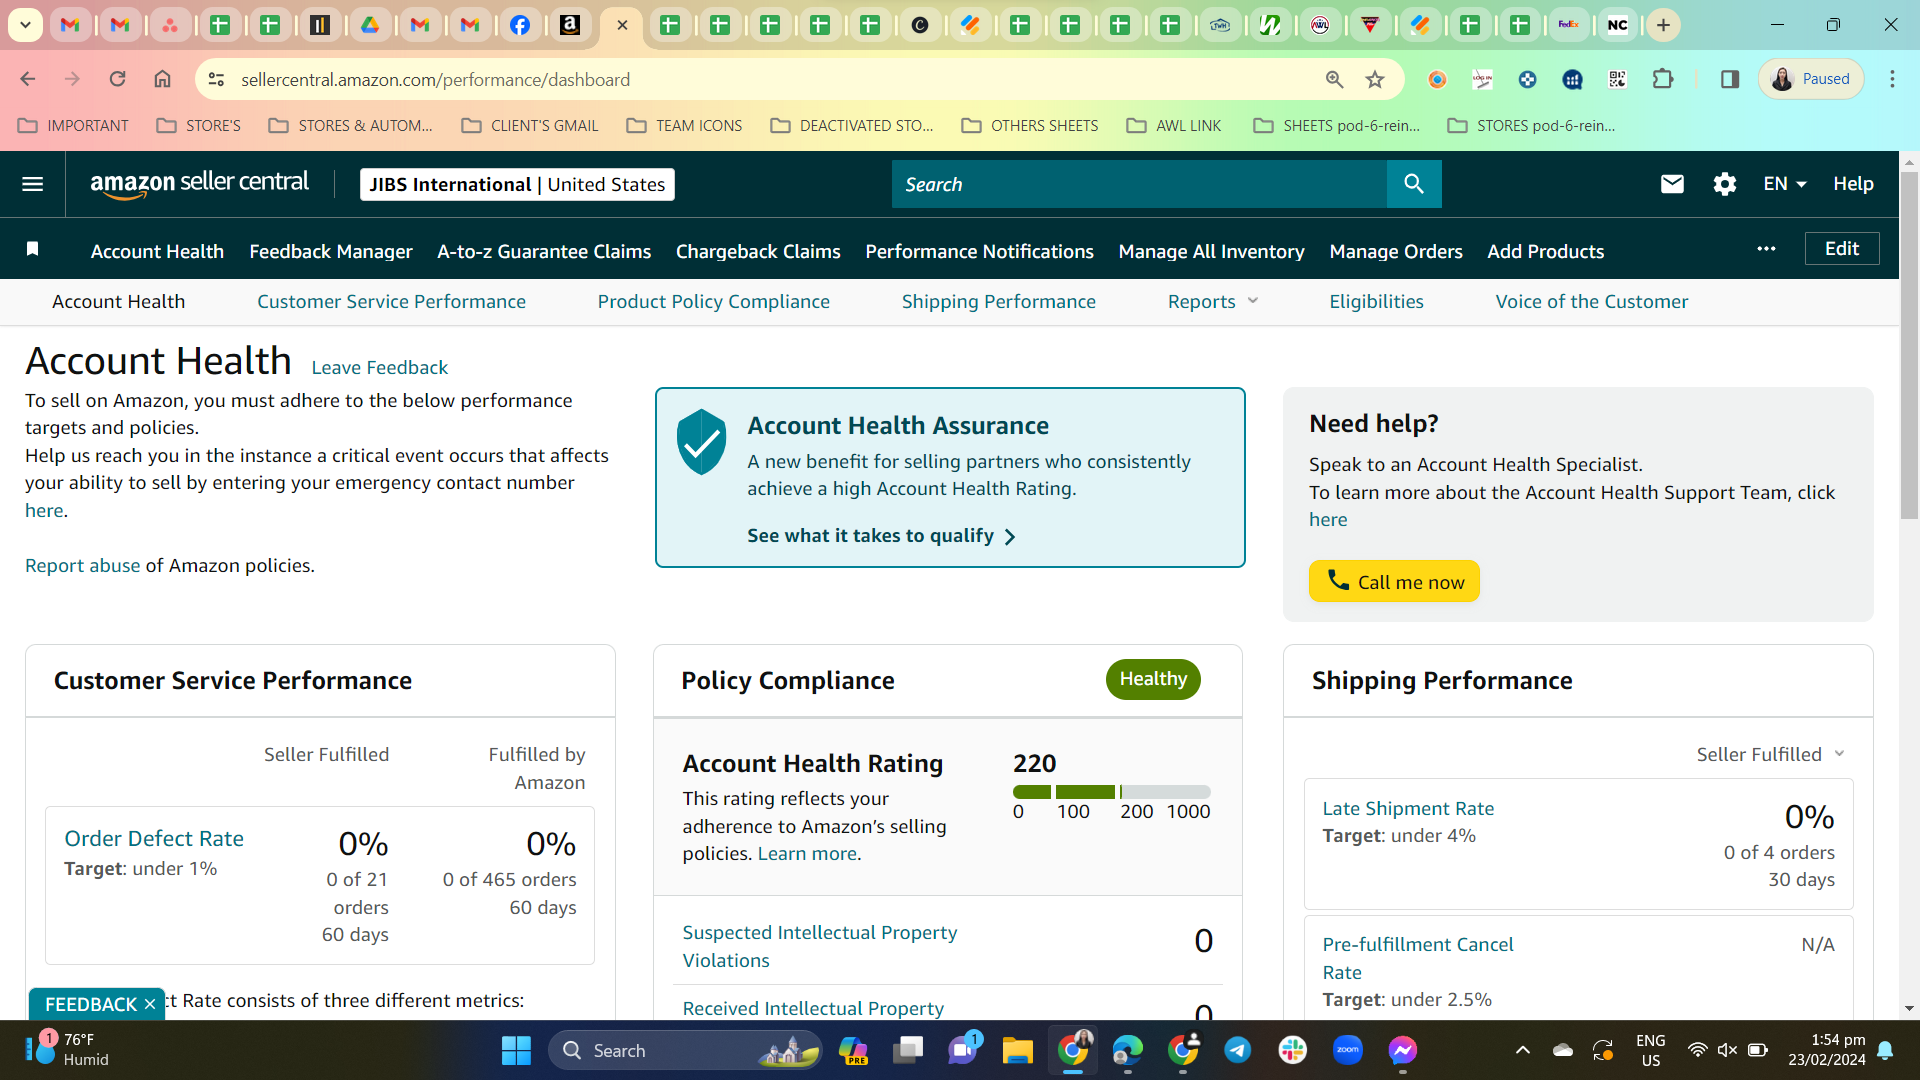
Task: Go to browser home page icon
Action: (162, 79)
